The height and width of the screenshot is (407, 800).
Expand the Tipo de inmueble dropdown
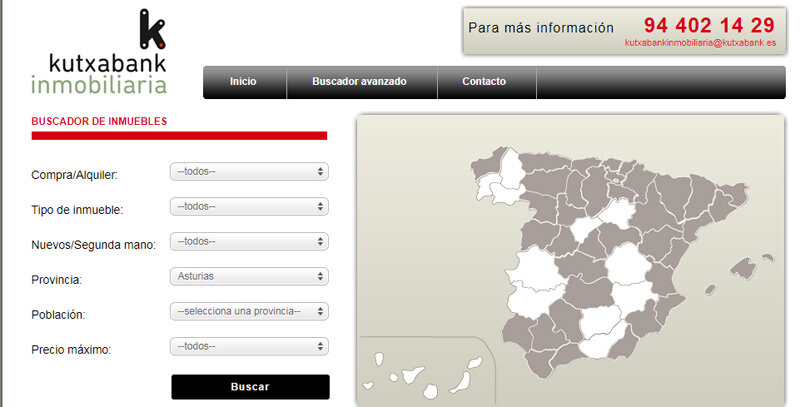[249, 207]
